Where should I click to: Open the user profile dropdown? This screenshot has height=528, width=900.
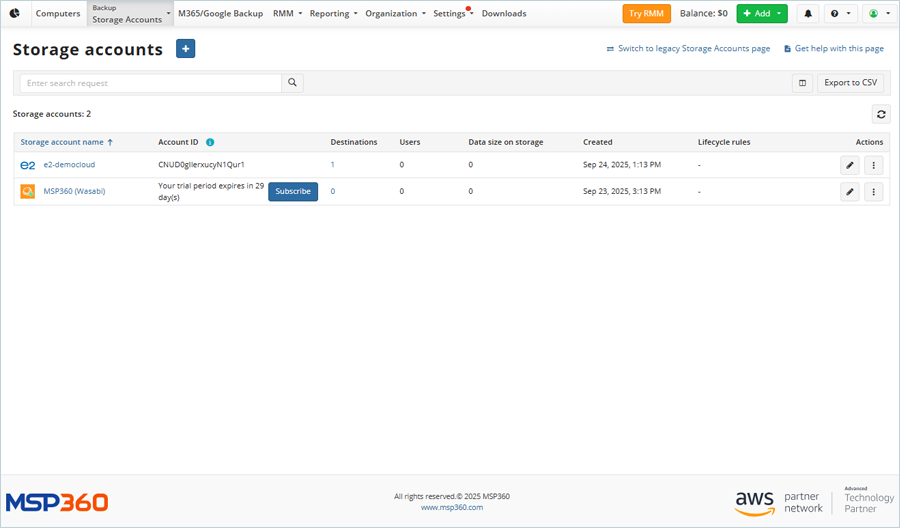point(877,14)
